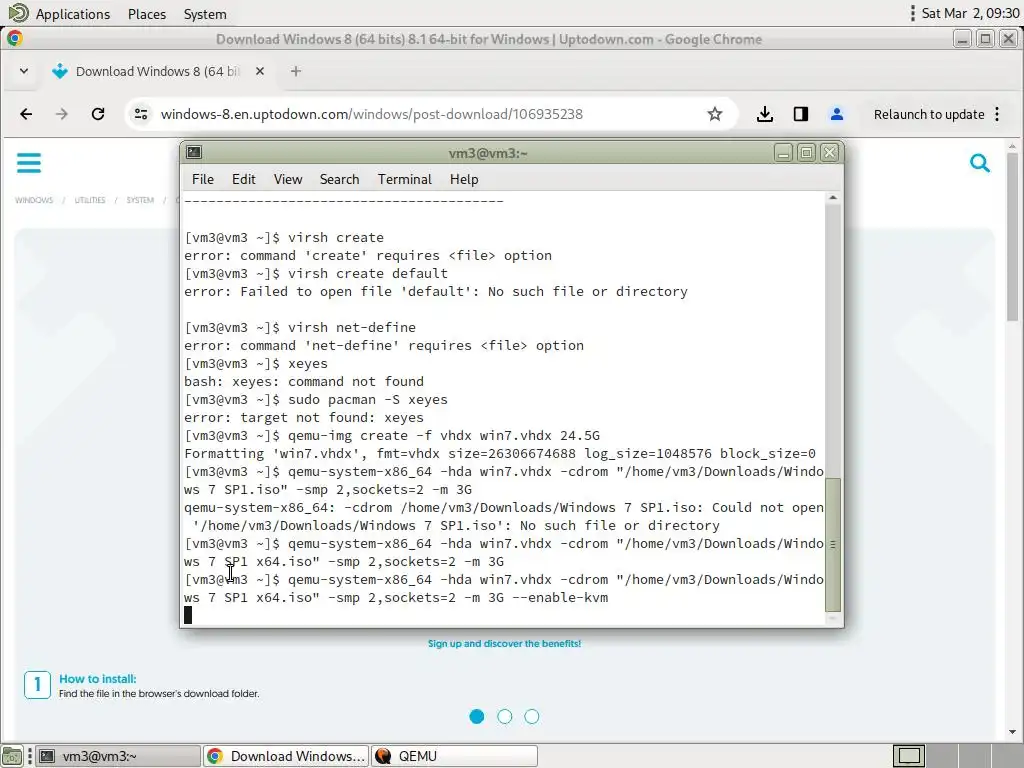The width and height of the screenshot is (1024, 768).
Task: Click Relaunch to update button
Action: pyautogui.click(x=929, y=114)
